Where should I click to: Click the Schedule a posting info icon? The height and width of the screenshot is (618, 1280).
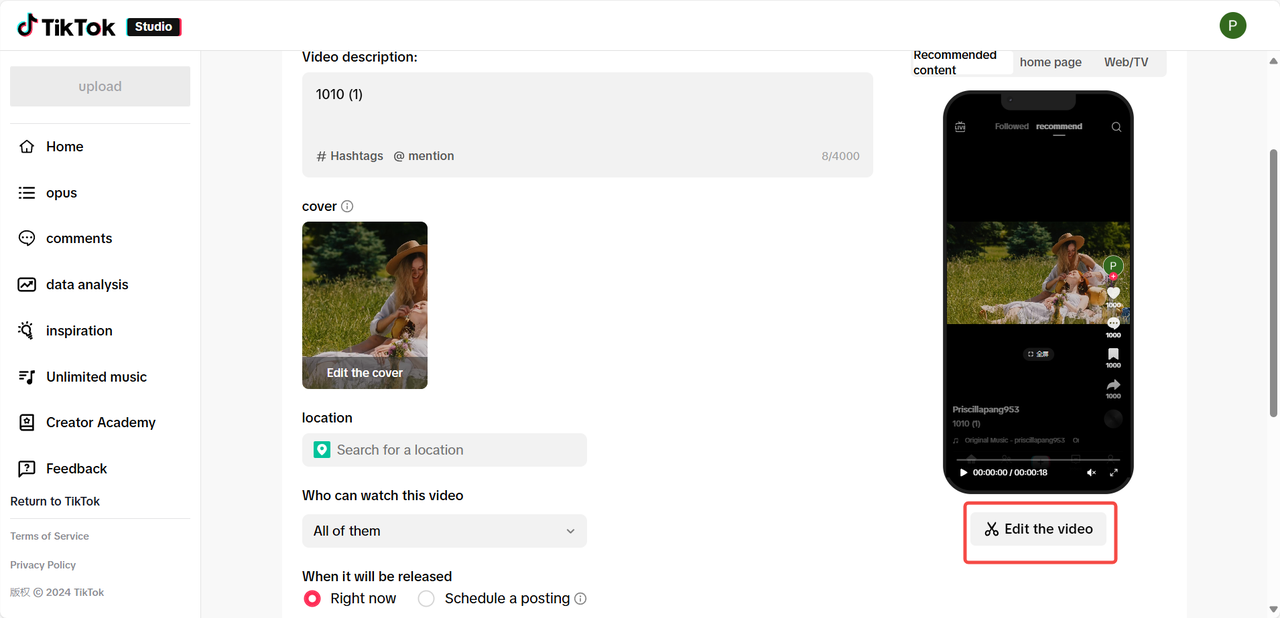(581, 599)
